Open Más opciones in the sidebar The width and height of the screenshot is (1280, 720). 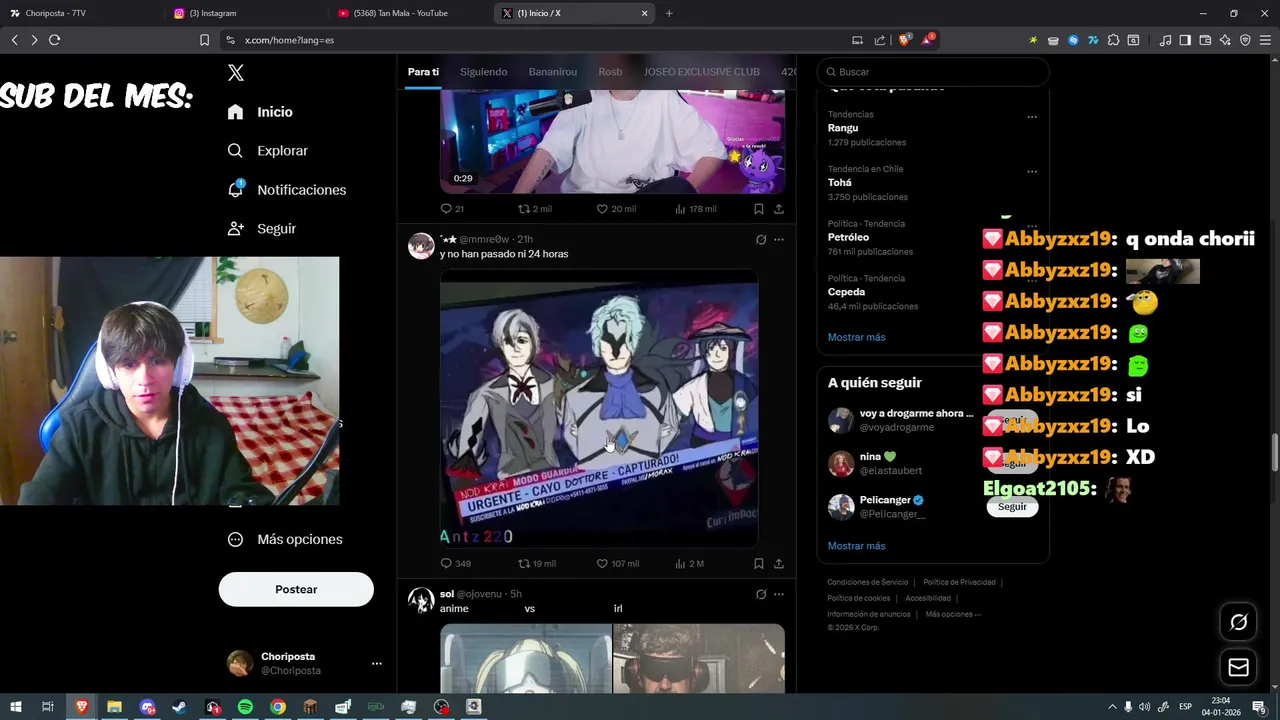coord(285,539)
